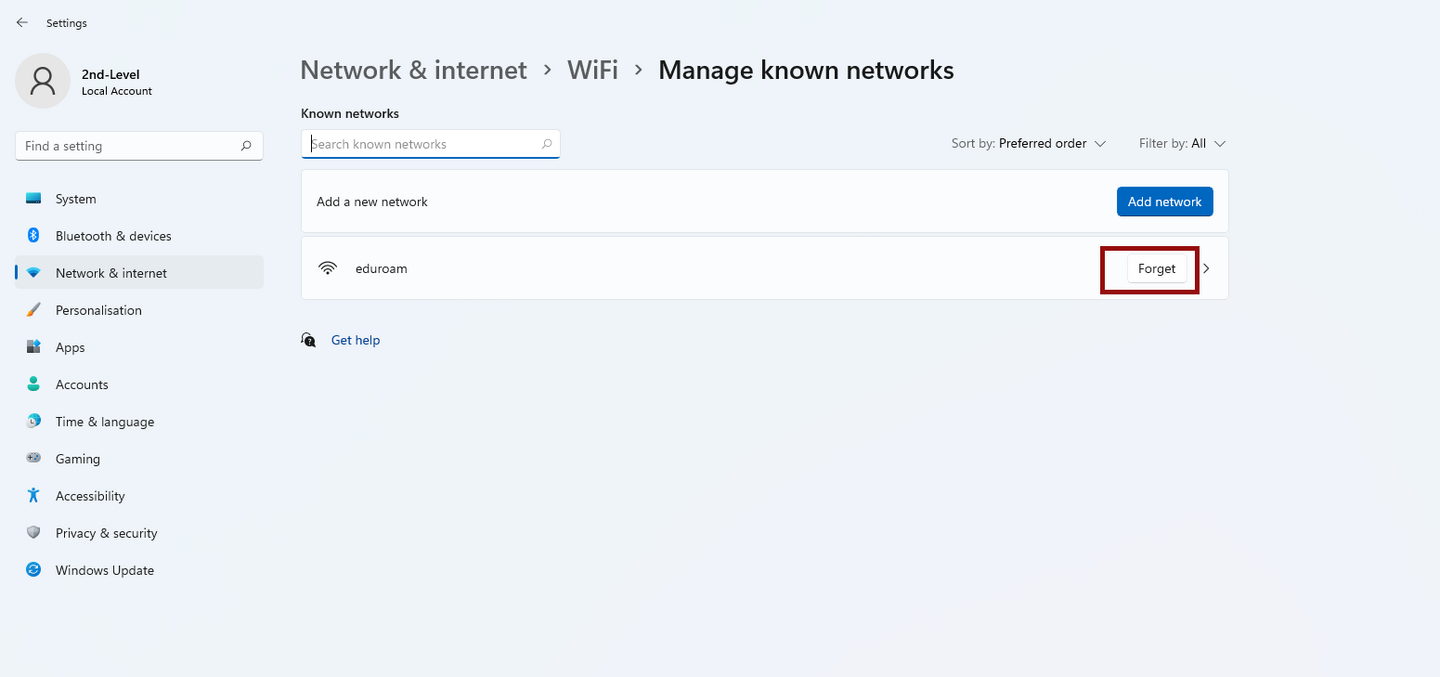Click the Add a new network label
The height and width of the screenshot is (677, 1440).
pyautogui.click(x=372, y=201)
